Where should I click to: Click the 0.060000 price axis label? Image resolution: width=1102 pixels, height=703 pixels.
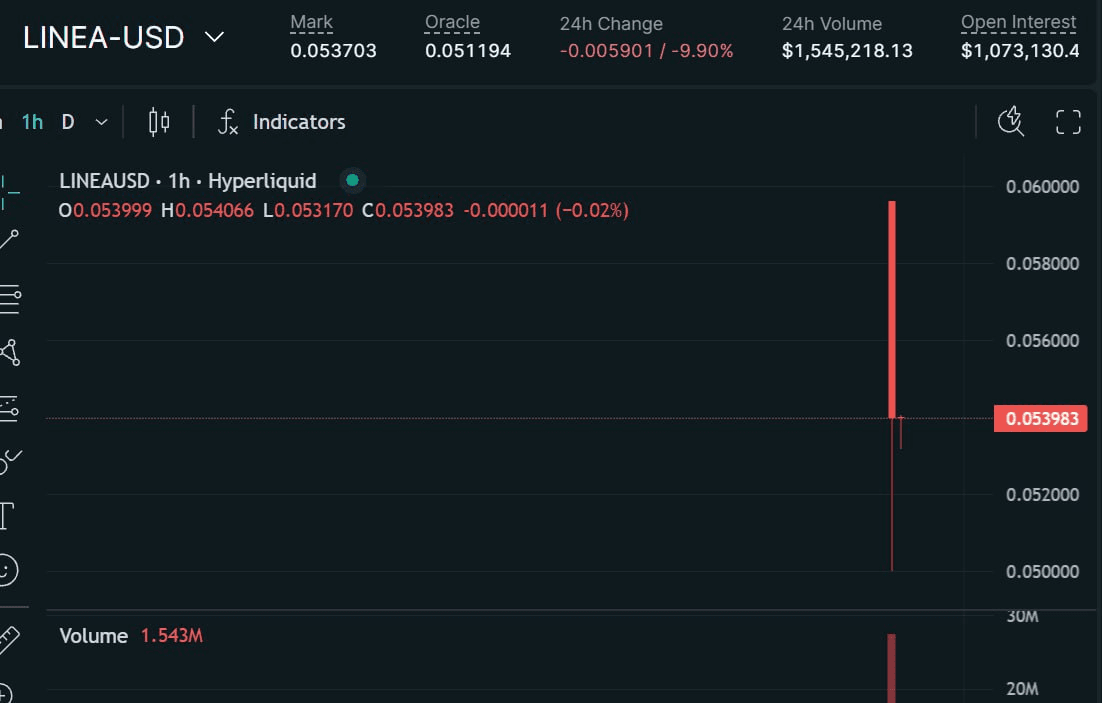click(1042, 187)
